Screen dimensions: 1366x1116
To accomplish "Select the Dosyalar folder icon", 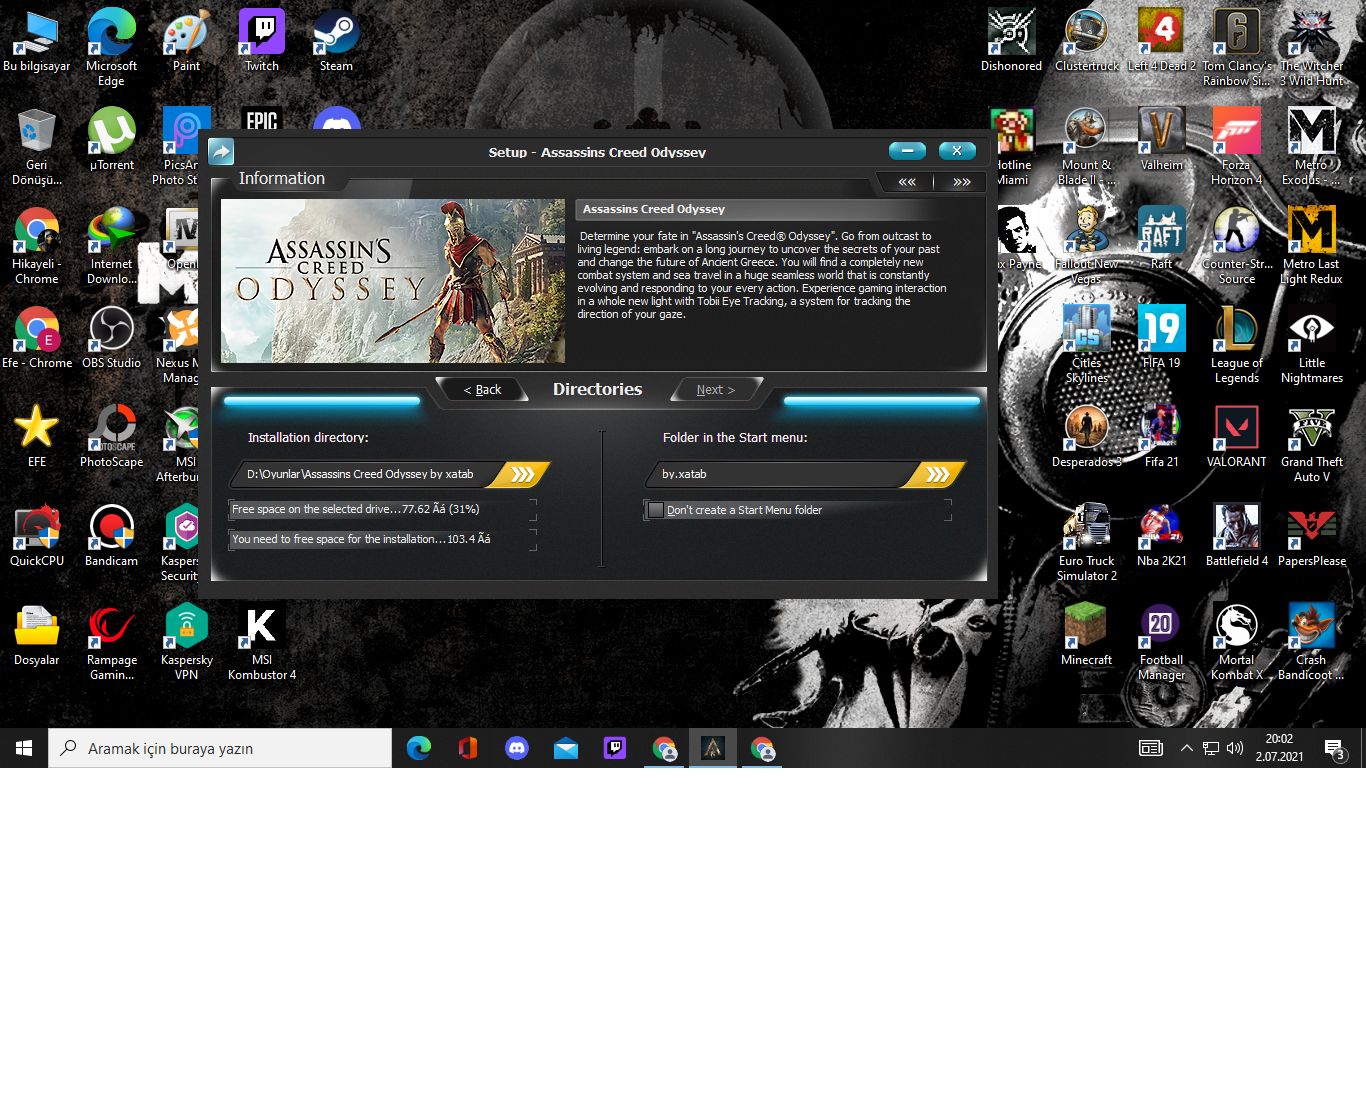I will point(37,635).
